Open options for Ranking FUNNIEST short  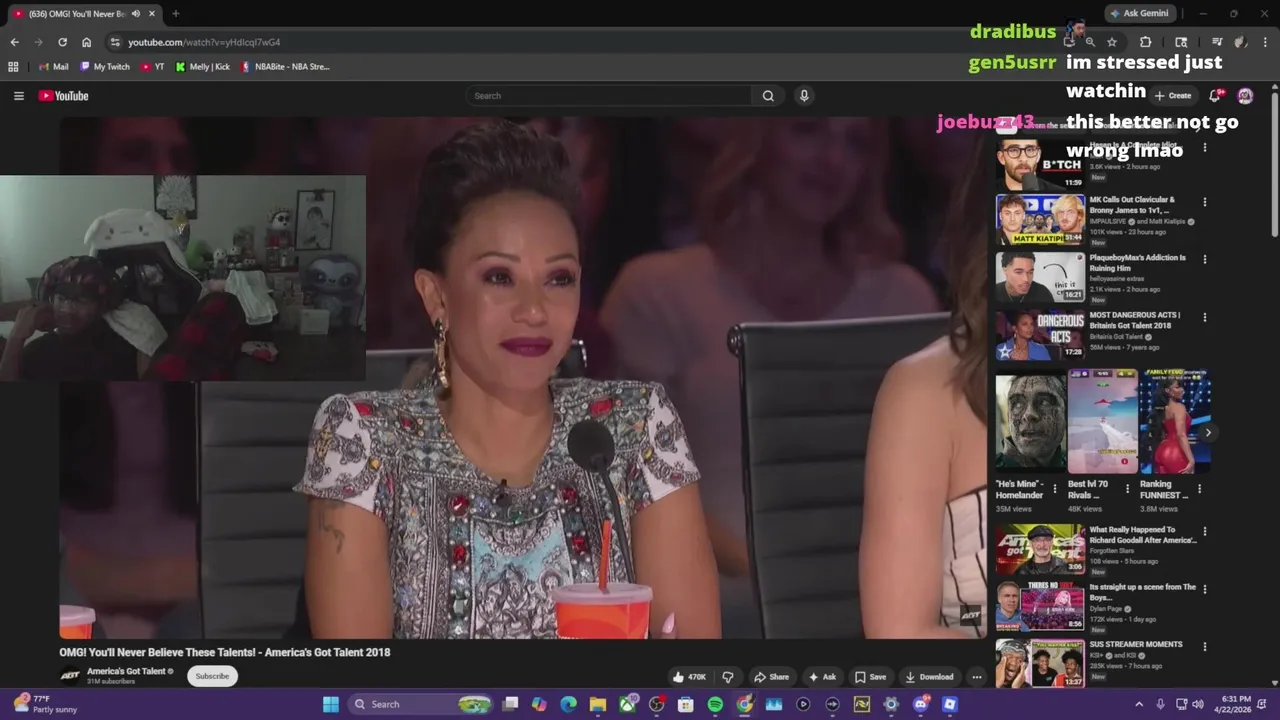[x=1199, y=489]
